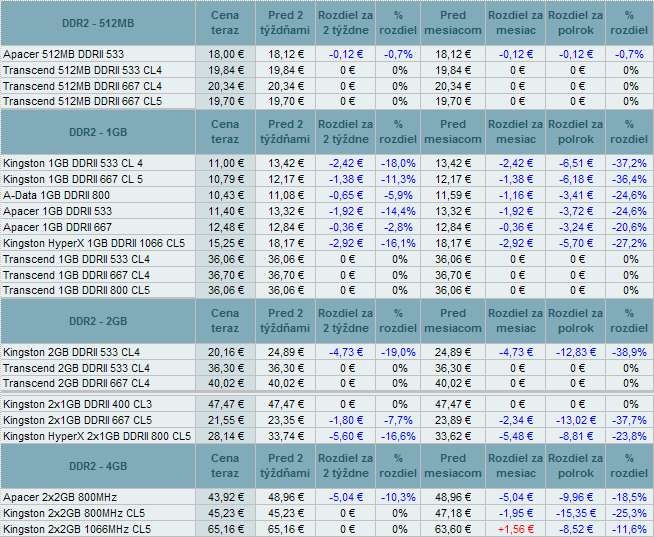Click Kingston 2x1GB DDRII 667 CL5 name
Screen dimensions: 654x537
point(78,420)
